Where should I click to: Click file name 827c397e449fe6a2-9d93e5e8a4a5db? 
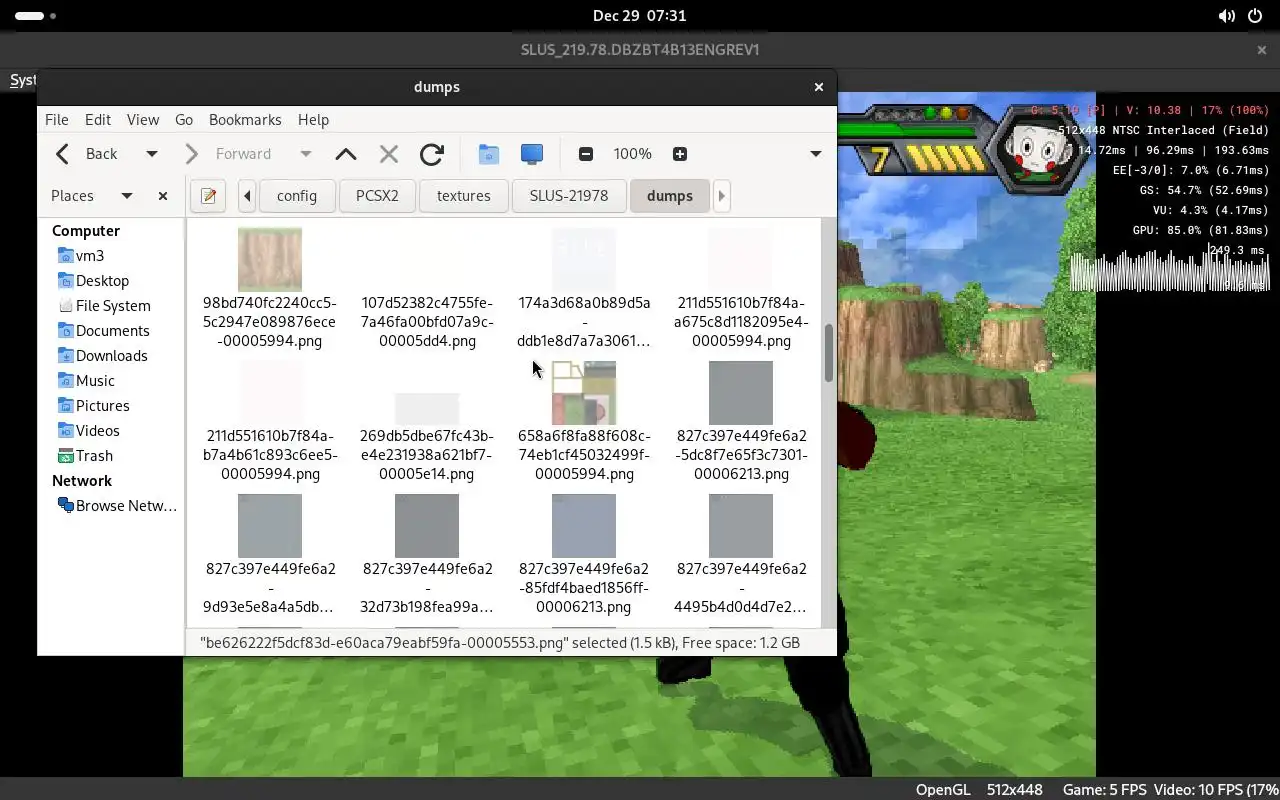[x=270, y=588]
